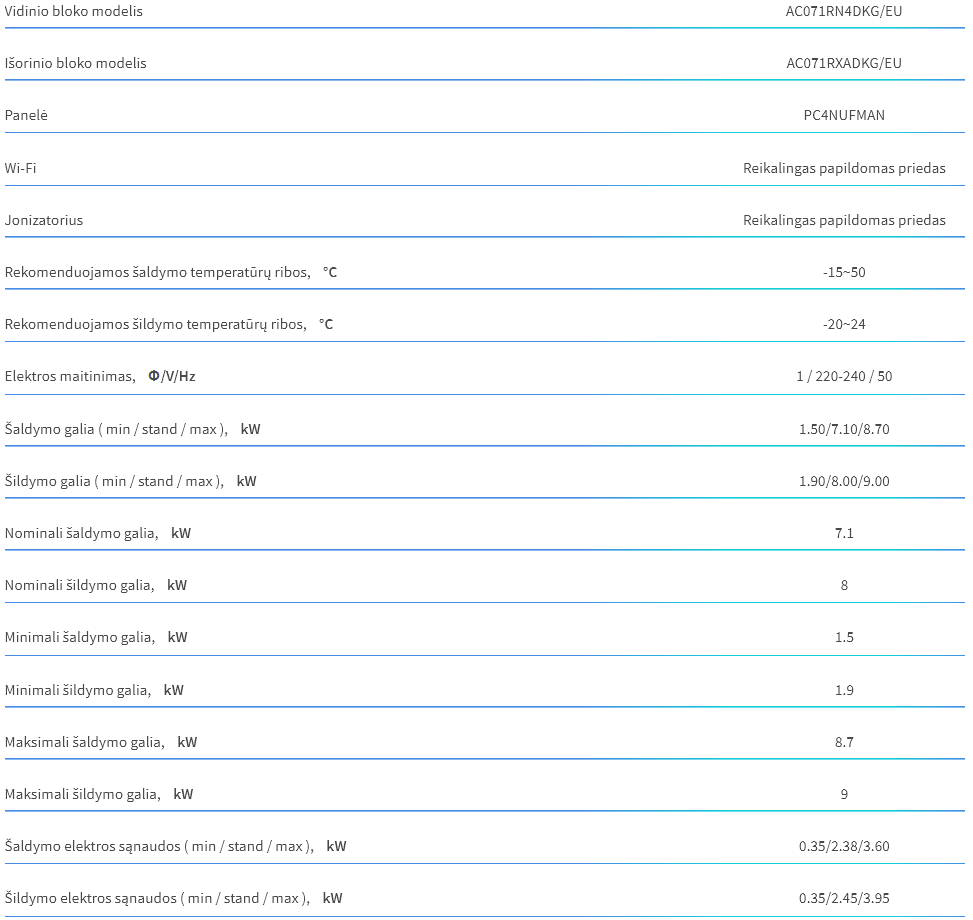This screenshot has height=920, width=973.
Task: Click the Wi-Fi row label
Action: tap(20, 168)
